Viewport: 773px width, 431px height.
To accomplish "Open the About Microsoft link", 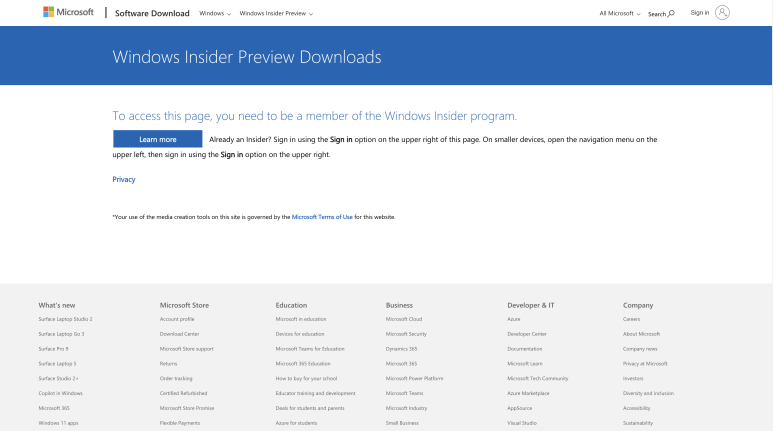I will [x=641, y=334].
